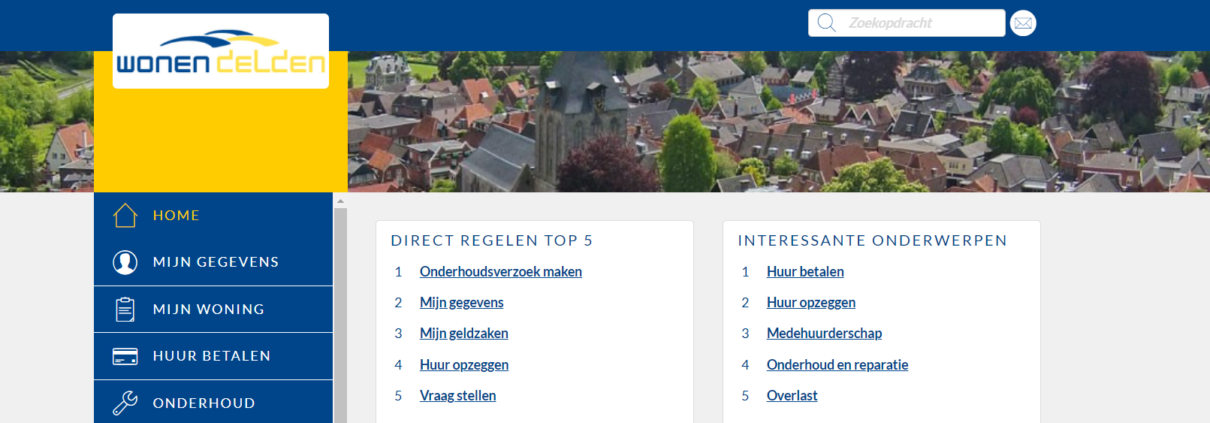Open the Overlast link
This screenshot has height=423, width=1210.
792,395
